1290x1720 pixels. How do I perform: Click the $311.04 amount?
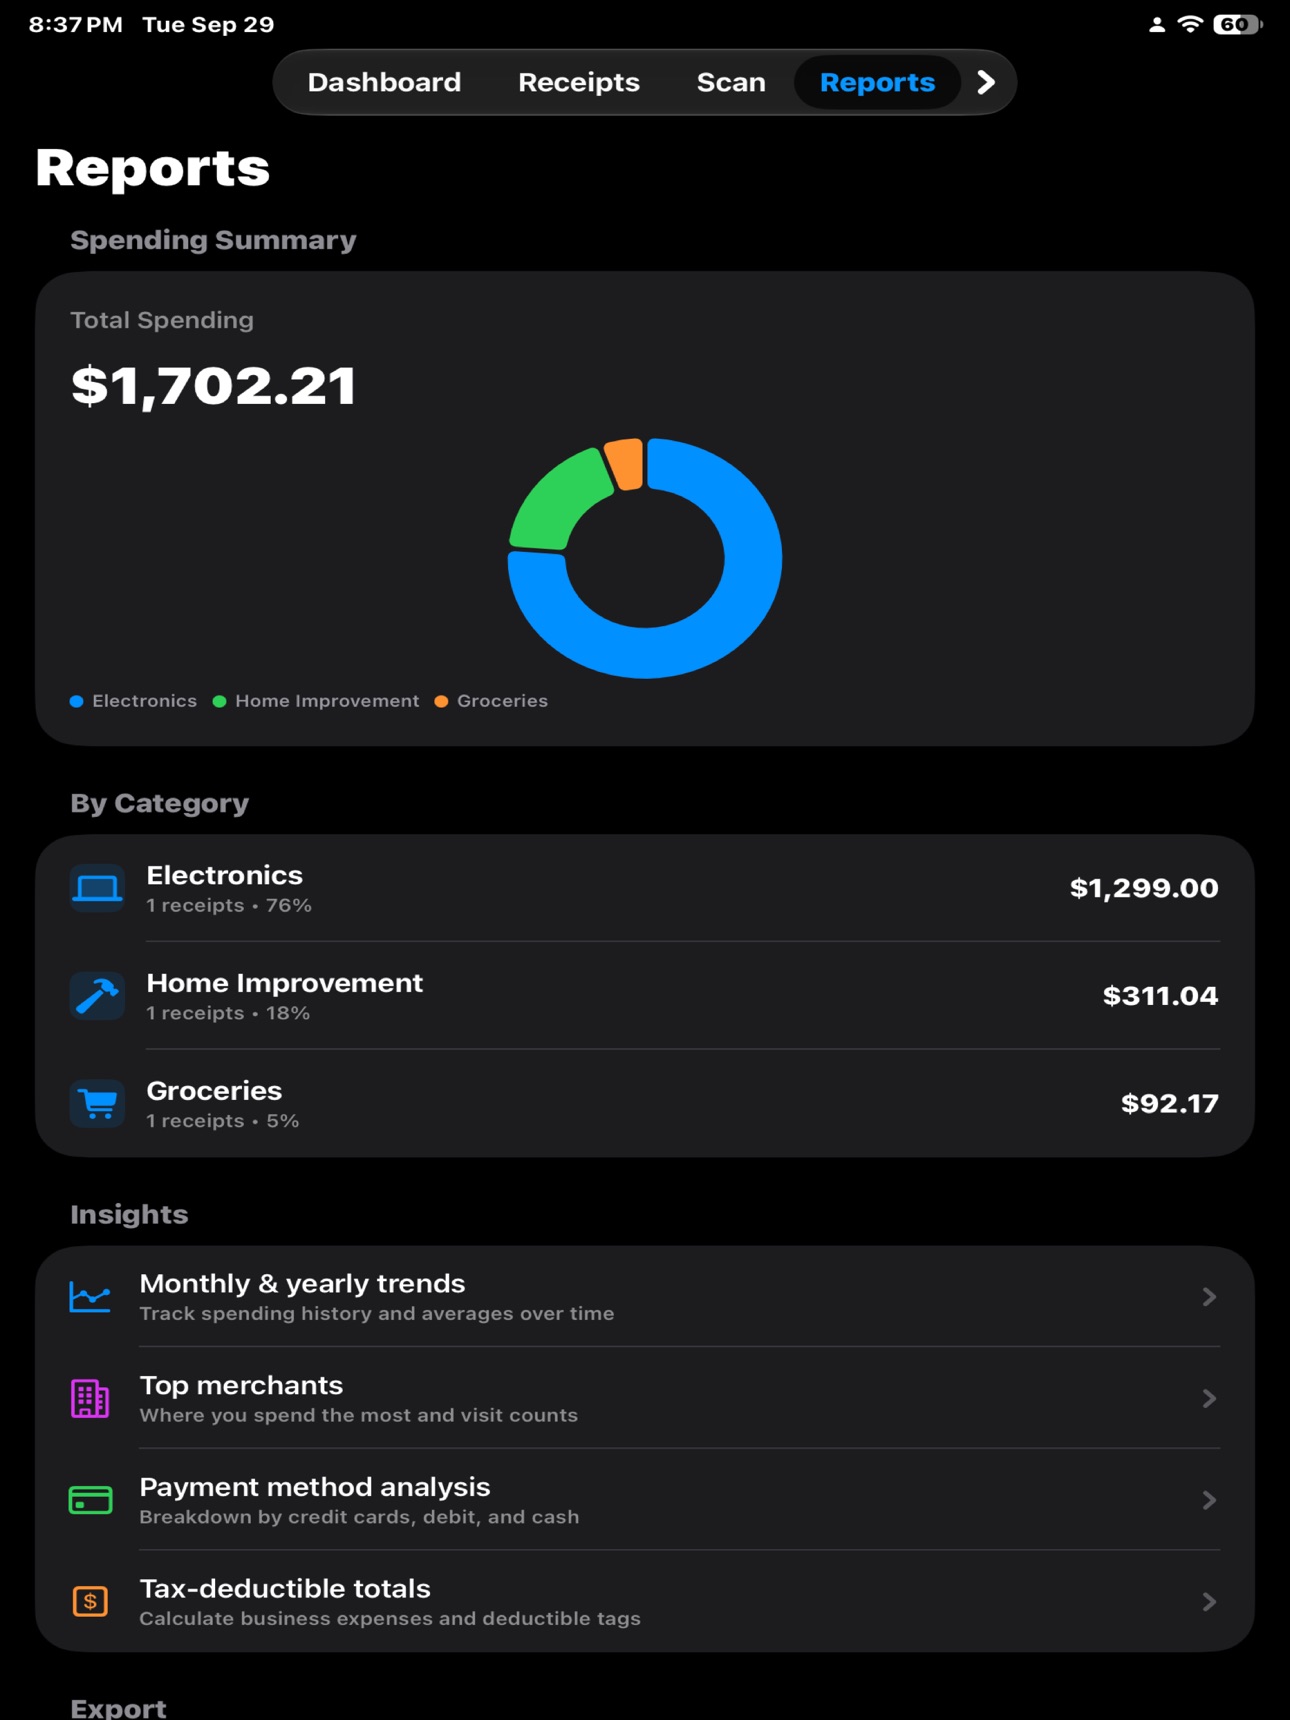click(1160, 996)
